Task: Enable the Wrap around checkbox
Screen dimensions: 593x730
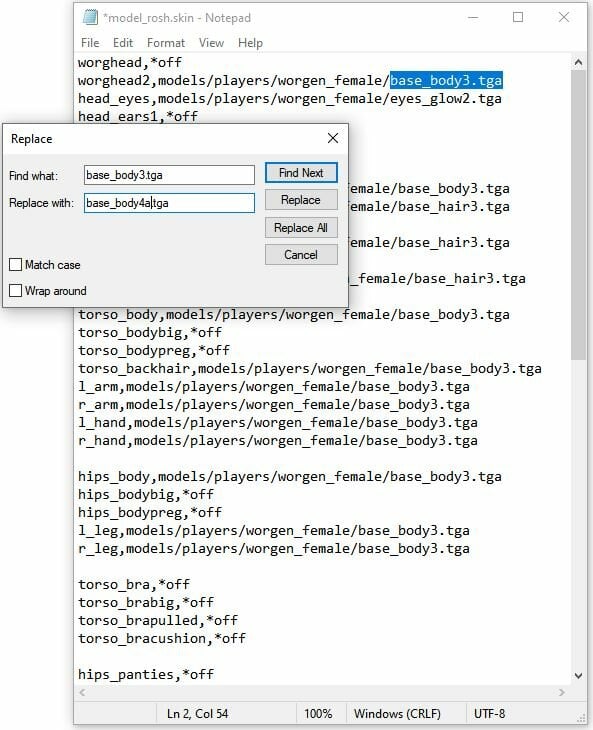Action: click(x=15, y=291)
